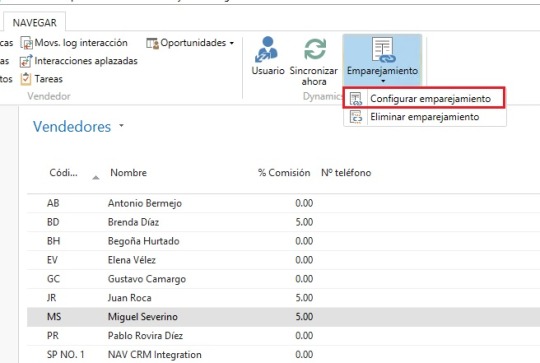The height and width of the screenshot is (363, 540).
Task: Select the Tareas ribbon label
Action: (x=49, y=79)
